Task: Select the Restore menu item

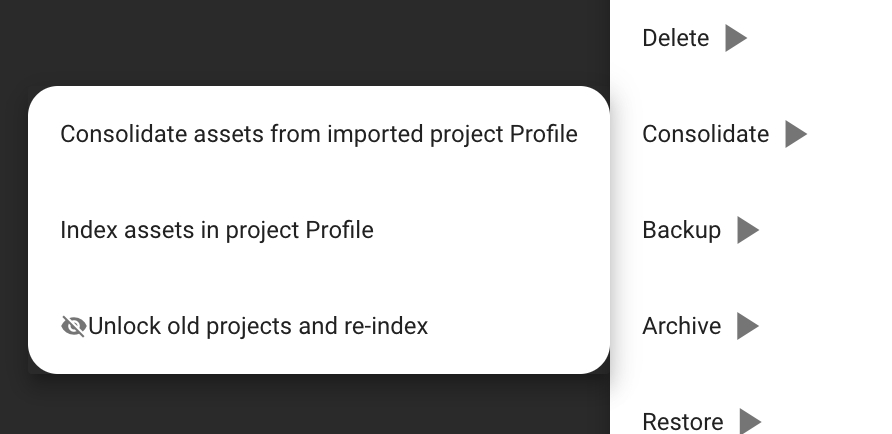Action: (683, 421)
